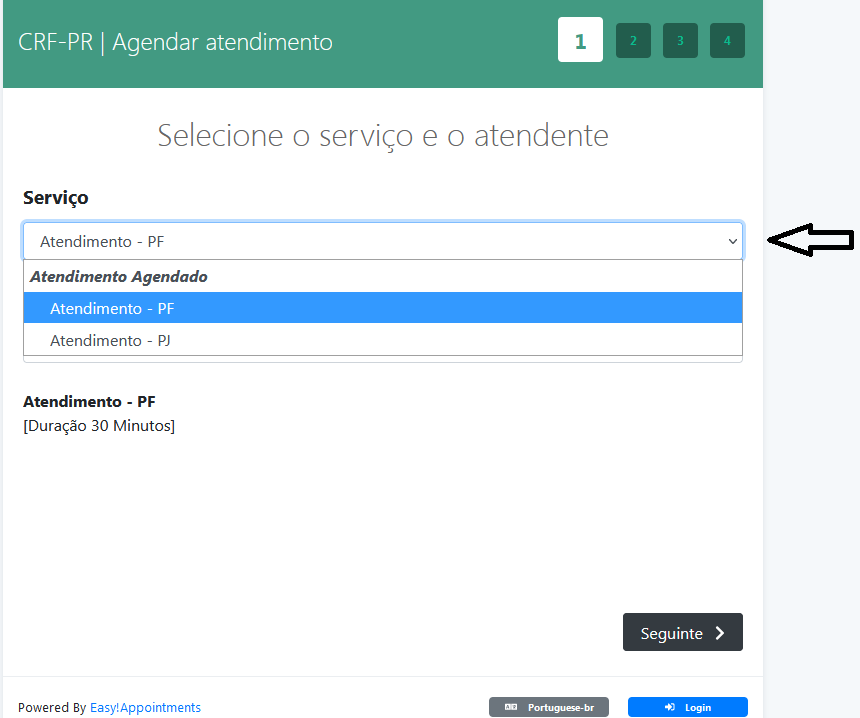This screenshot has width=860, height=718.
Task: Click the dropdown chevron in Serviço field
Action: [732, 241]
